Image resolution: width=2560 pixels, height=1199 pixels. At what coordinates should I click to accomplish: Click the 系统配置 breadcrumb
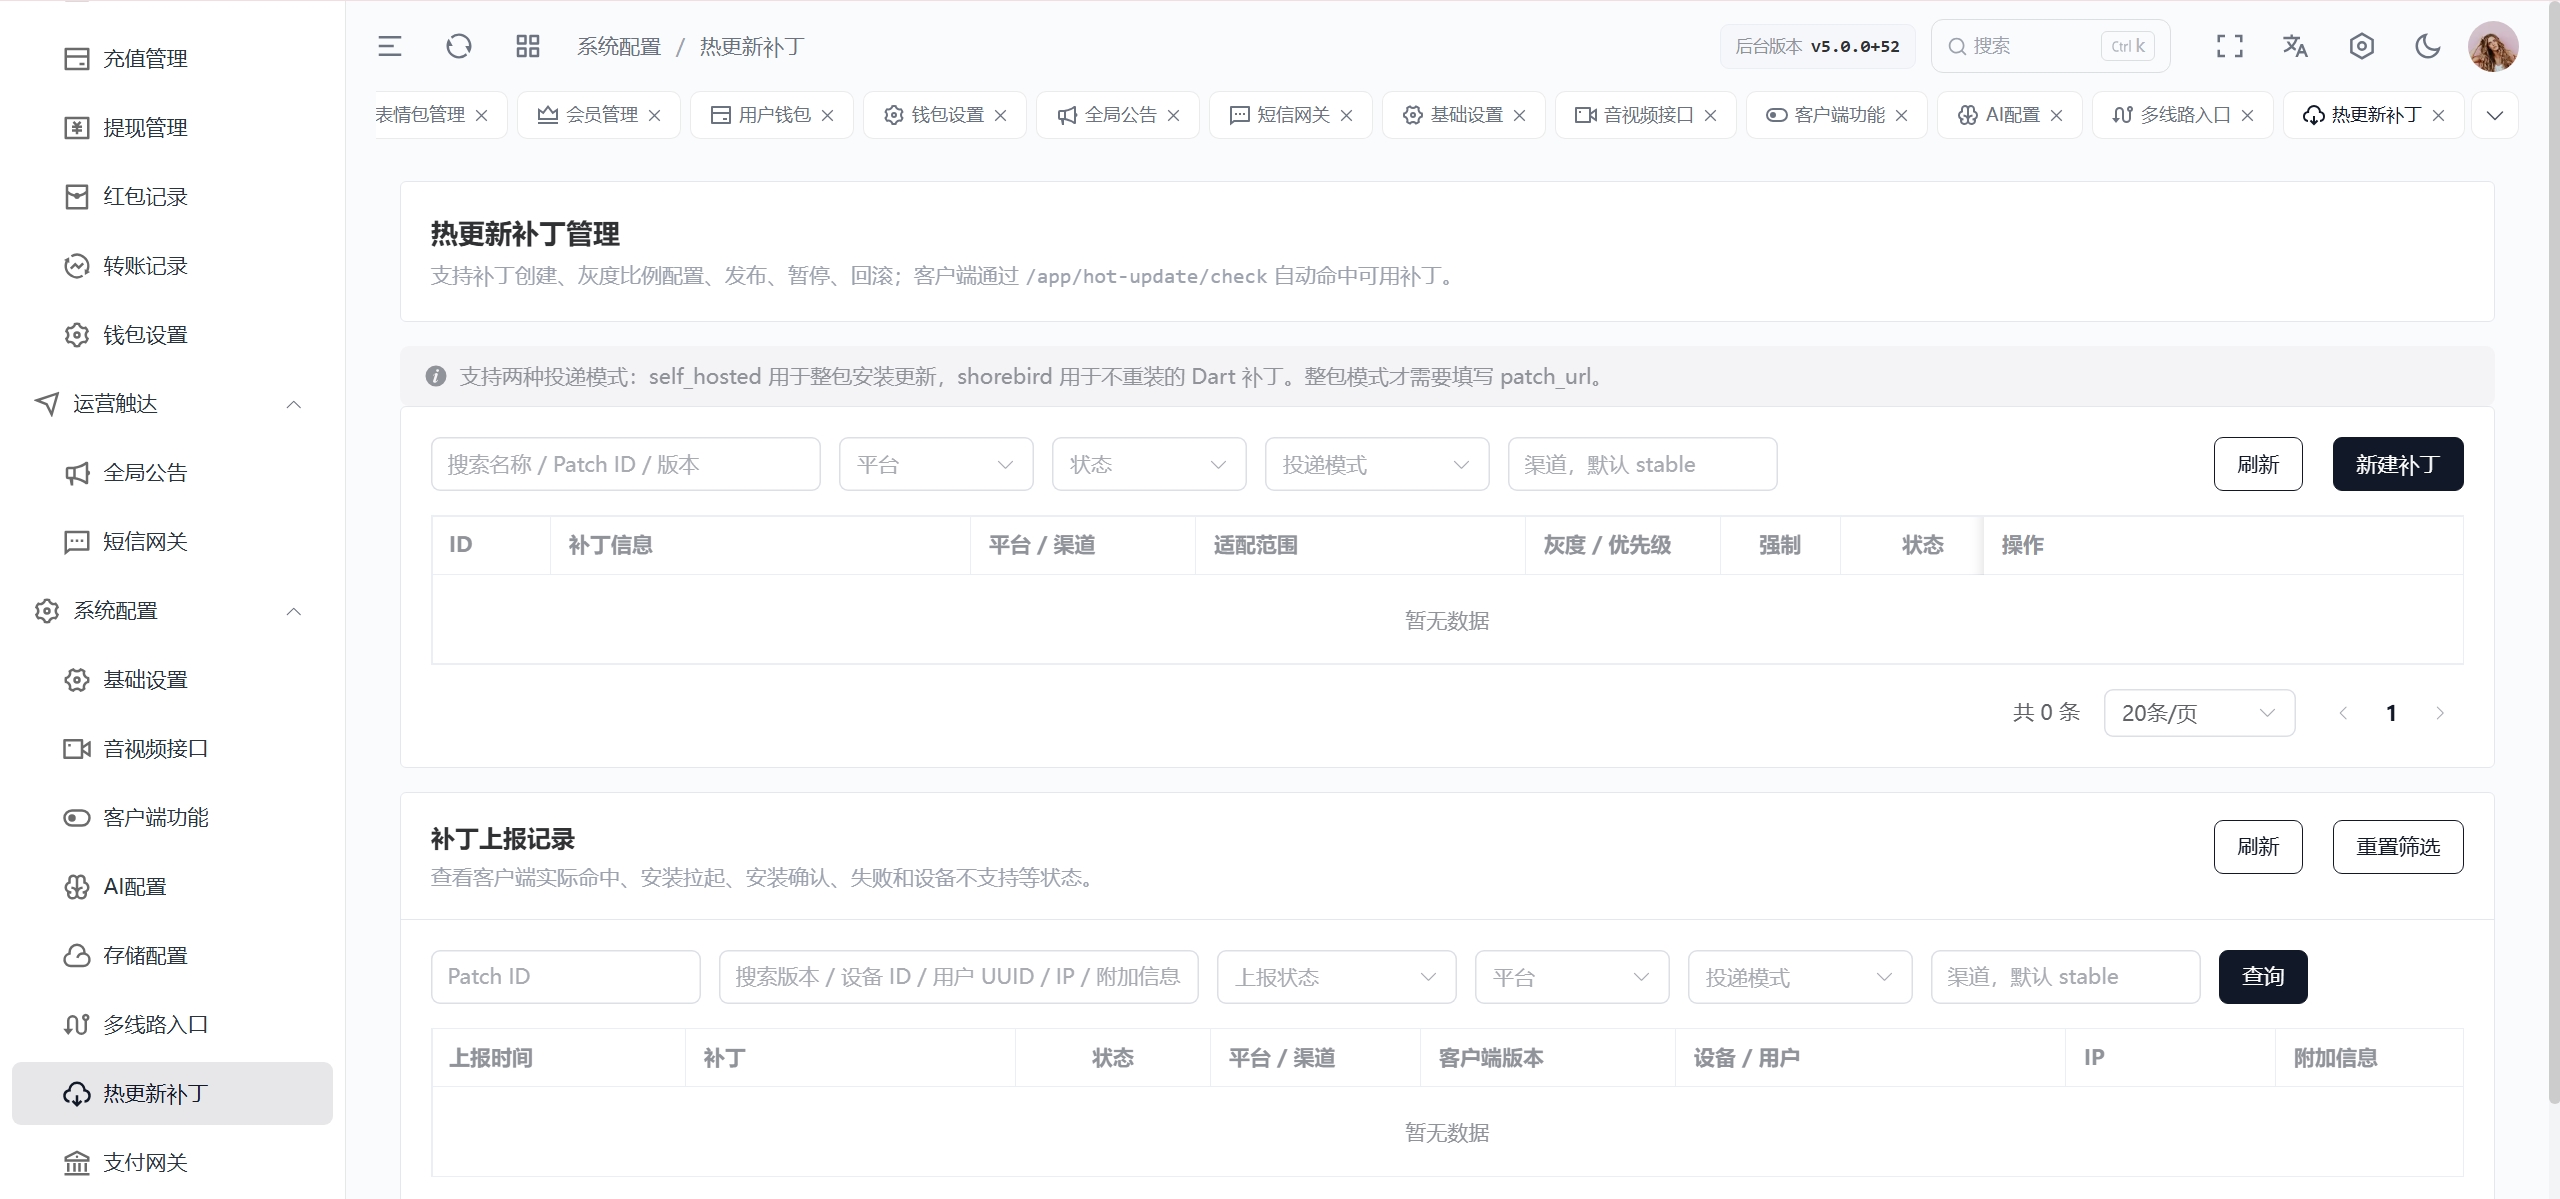[x=619, y=47]
